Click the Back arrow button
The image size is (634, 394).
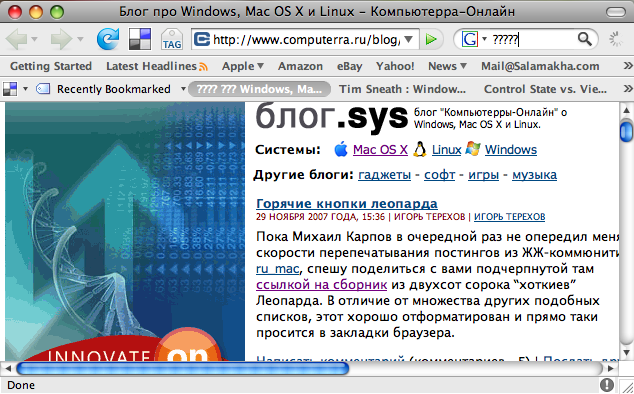[16, 39]
